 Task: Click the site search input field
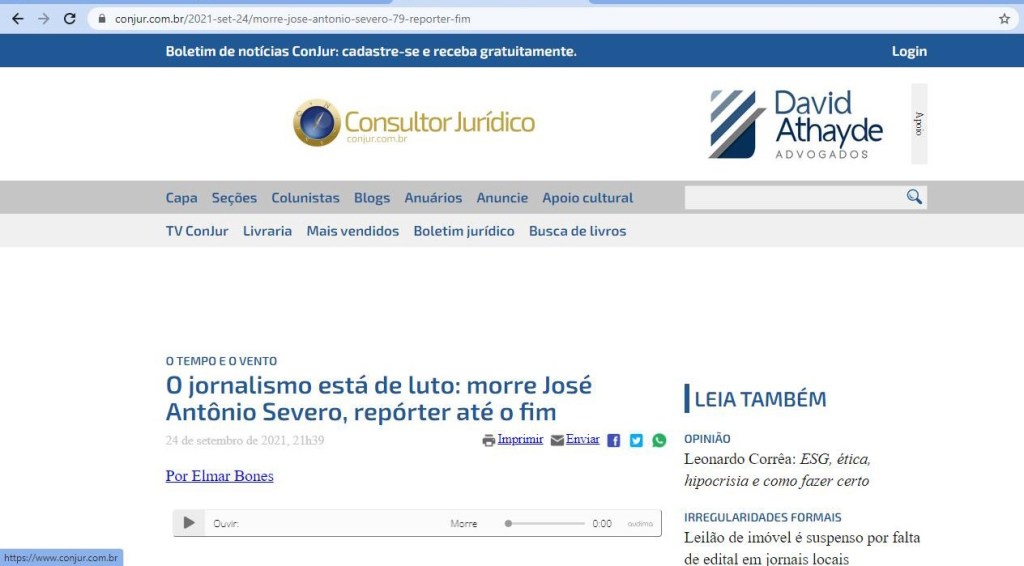[x=792, y=198]
